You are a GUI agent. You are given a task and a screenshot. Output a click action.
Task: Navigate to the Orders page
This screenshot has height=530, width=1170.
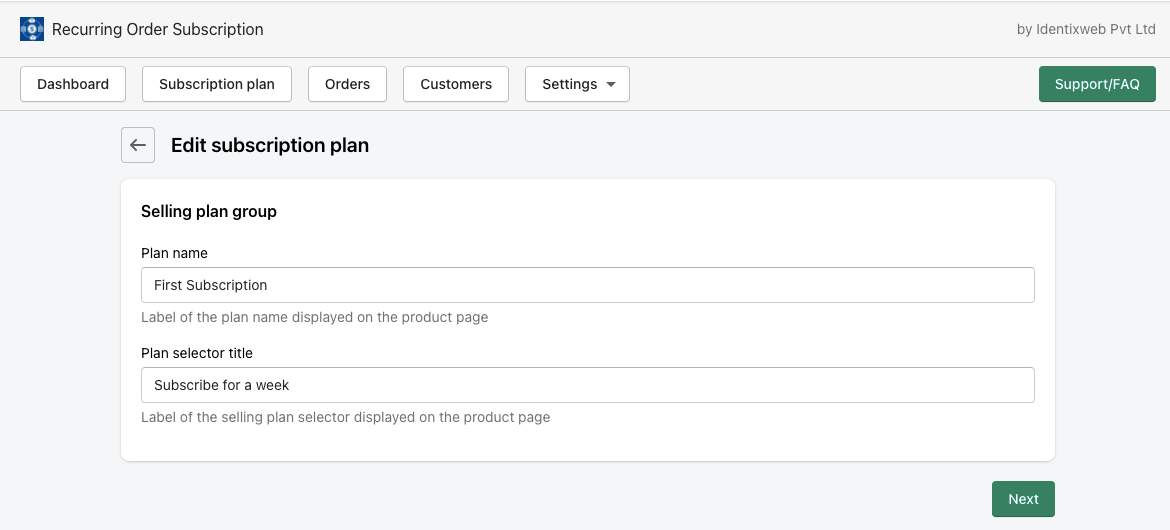[x=347, y=85]
